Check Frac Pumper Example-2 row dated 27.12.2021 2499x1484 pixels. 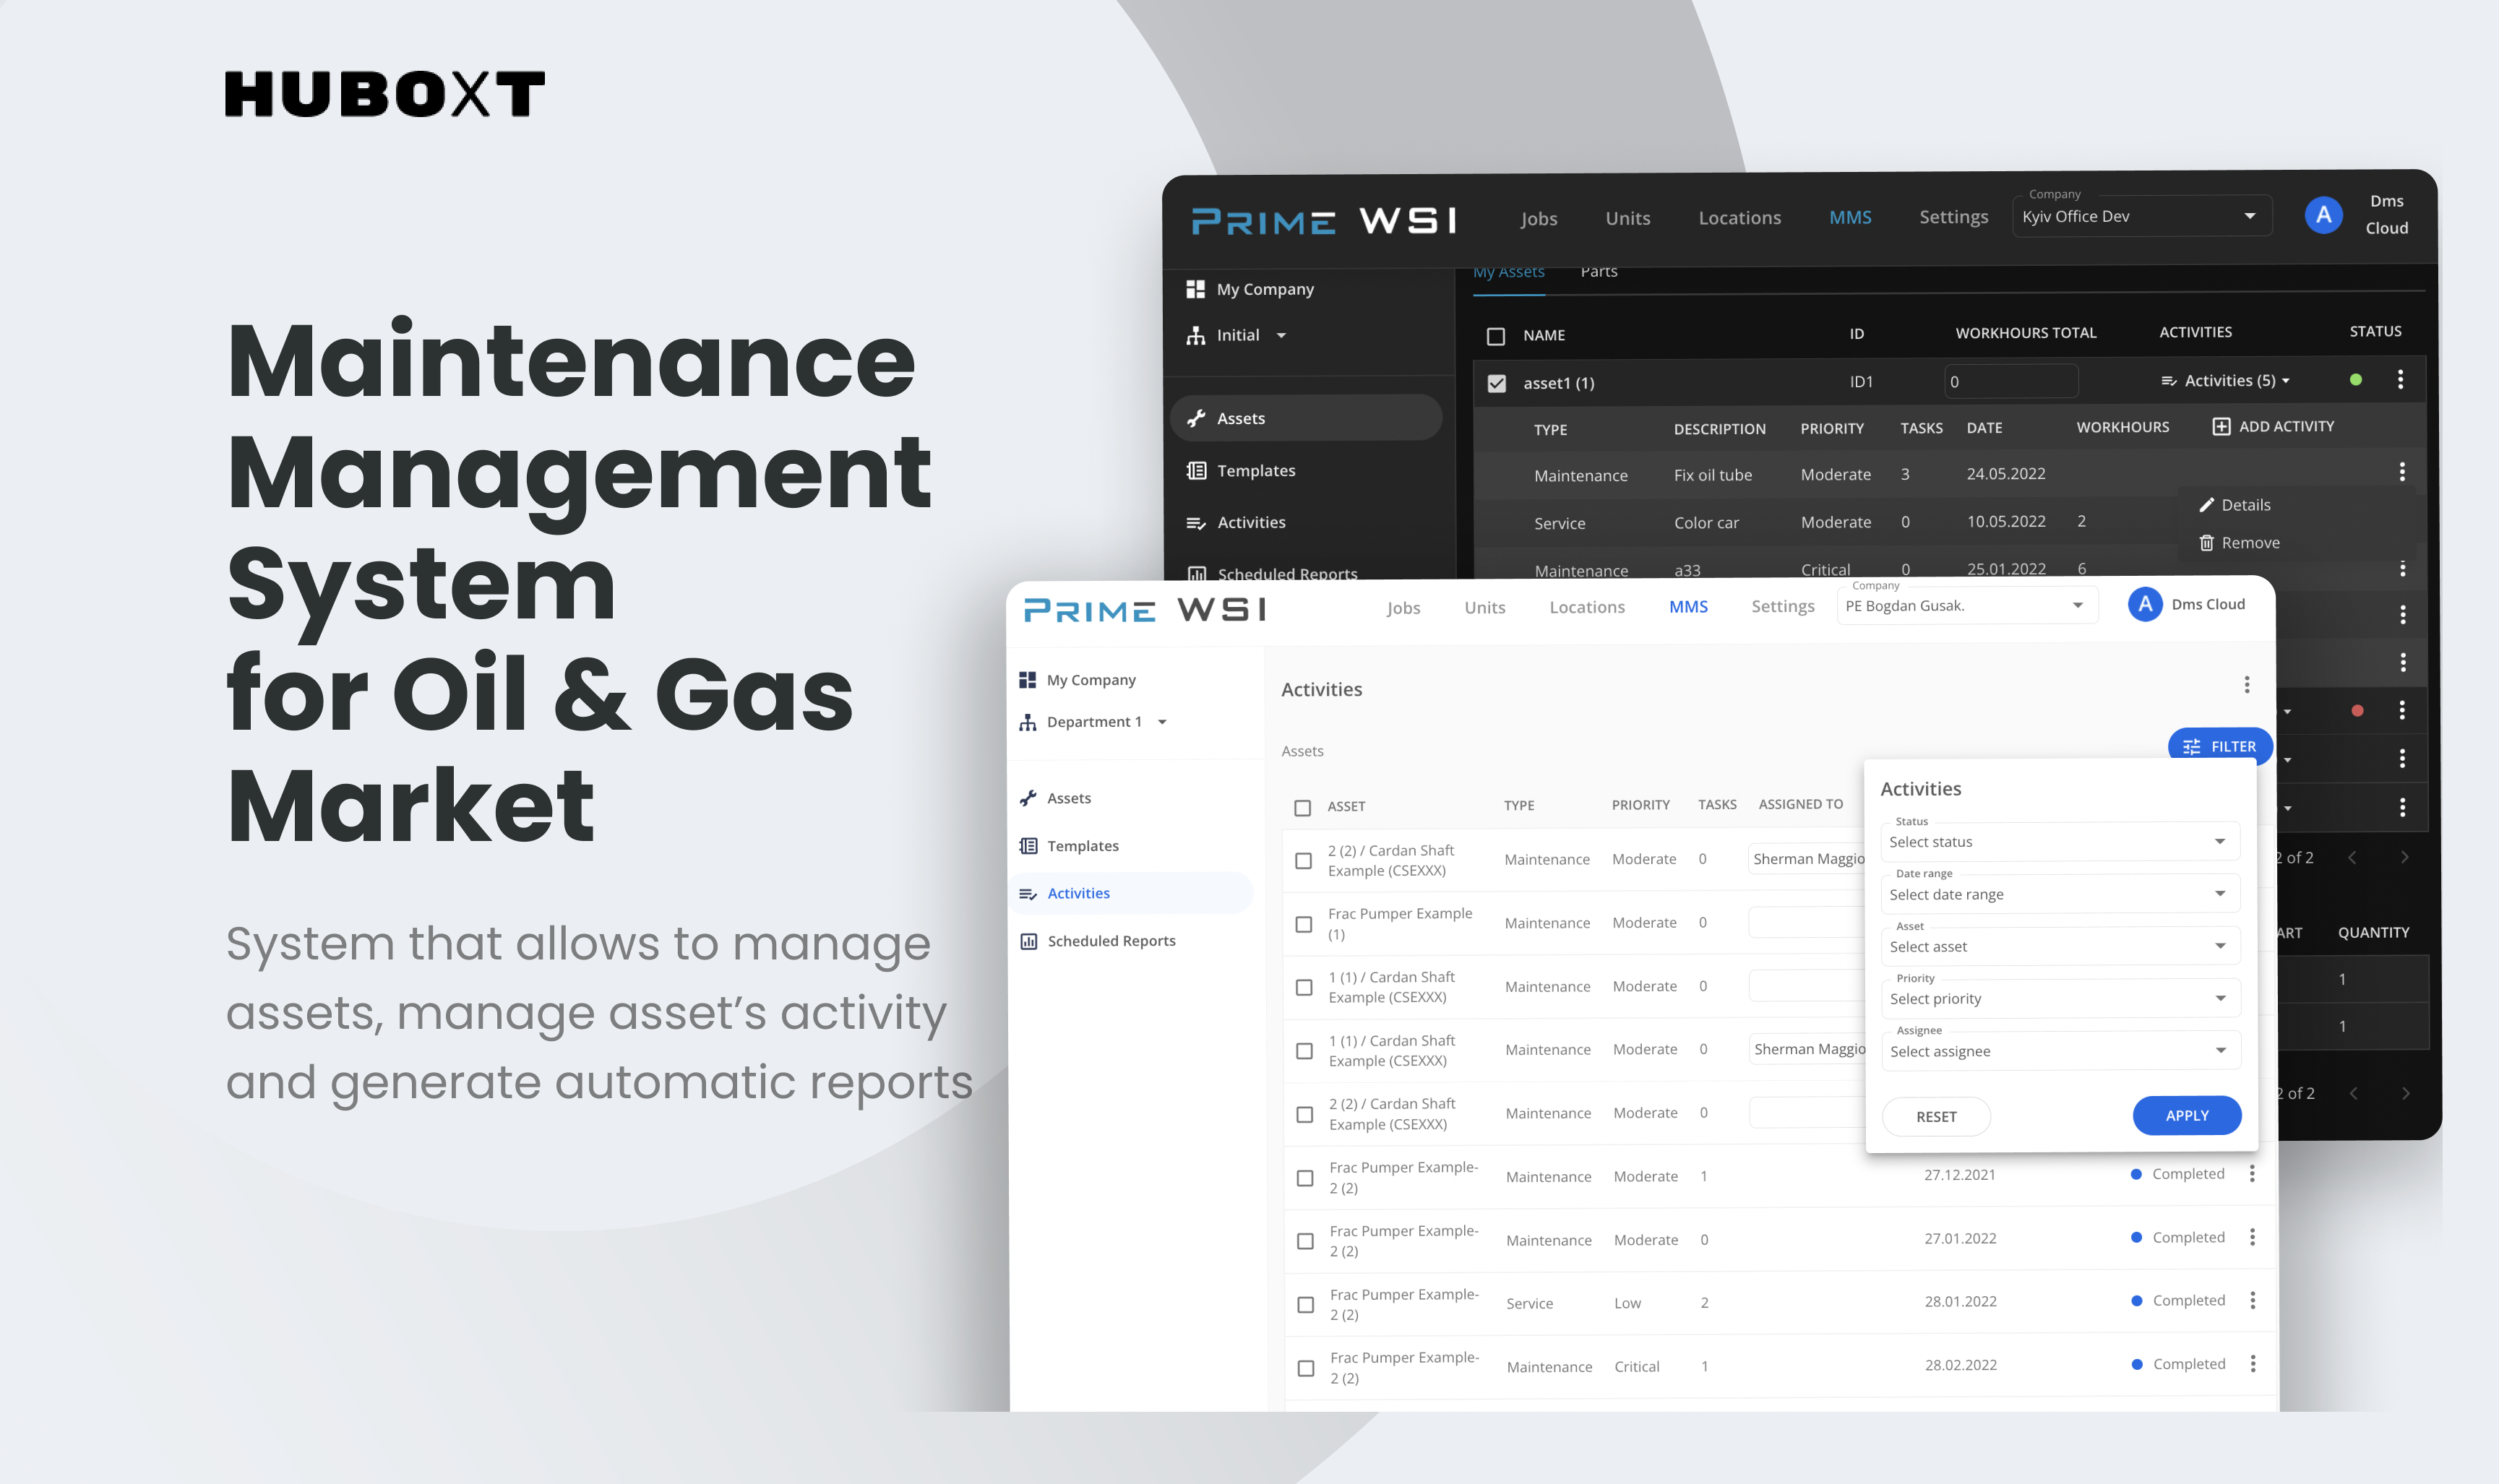tap(1305, 1178)
